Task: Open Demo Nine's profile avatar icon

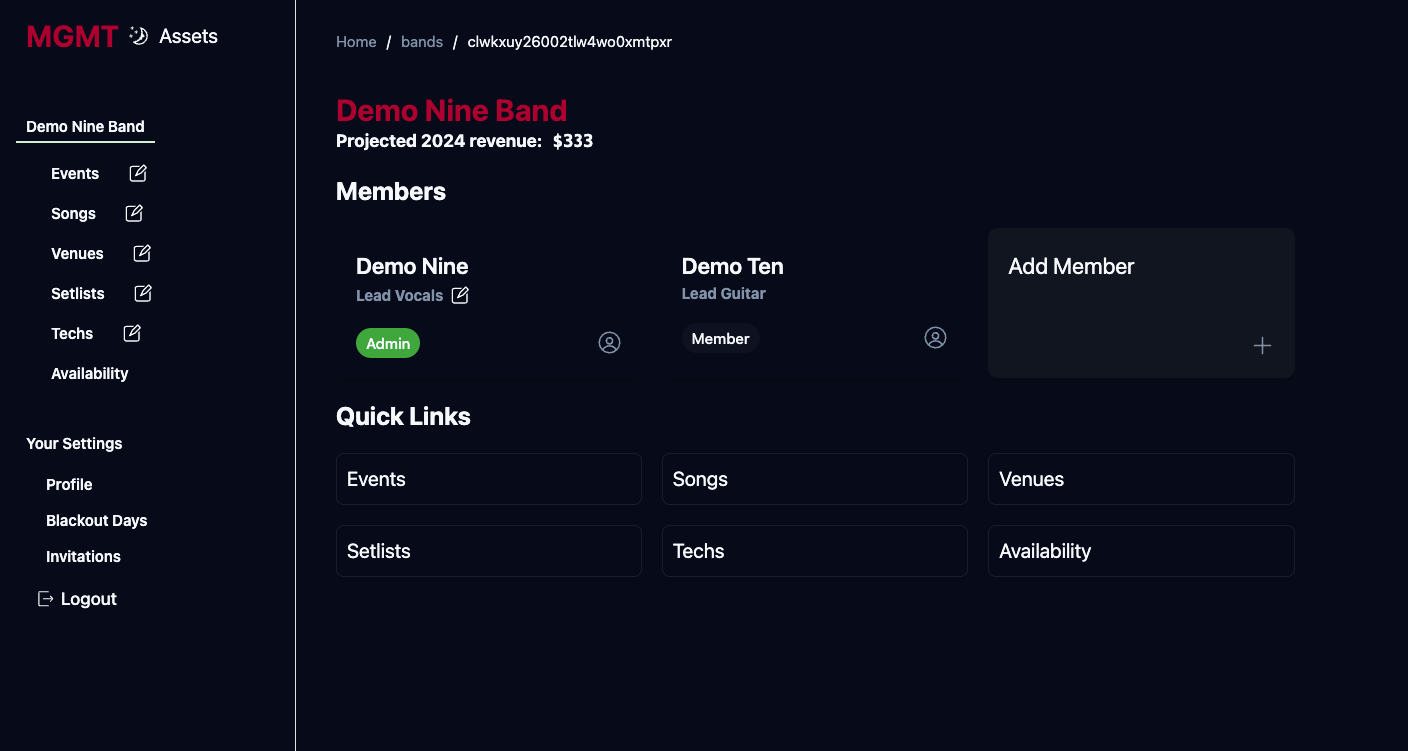Action: click(609, 343)
